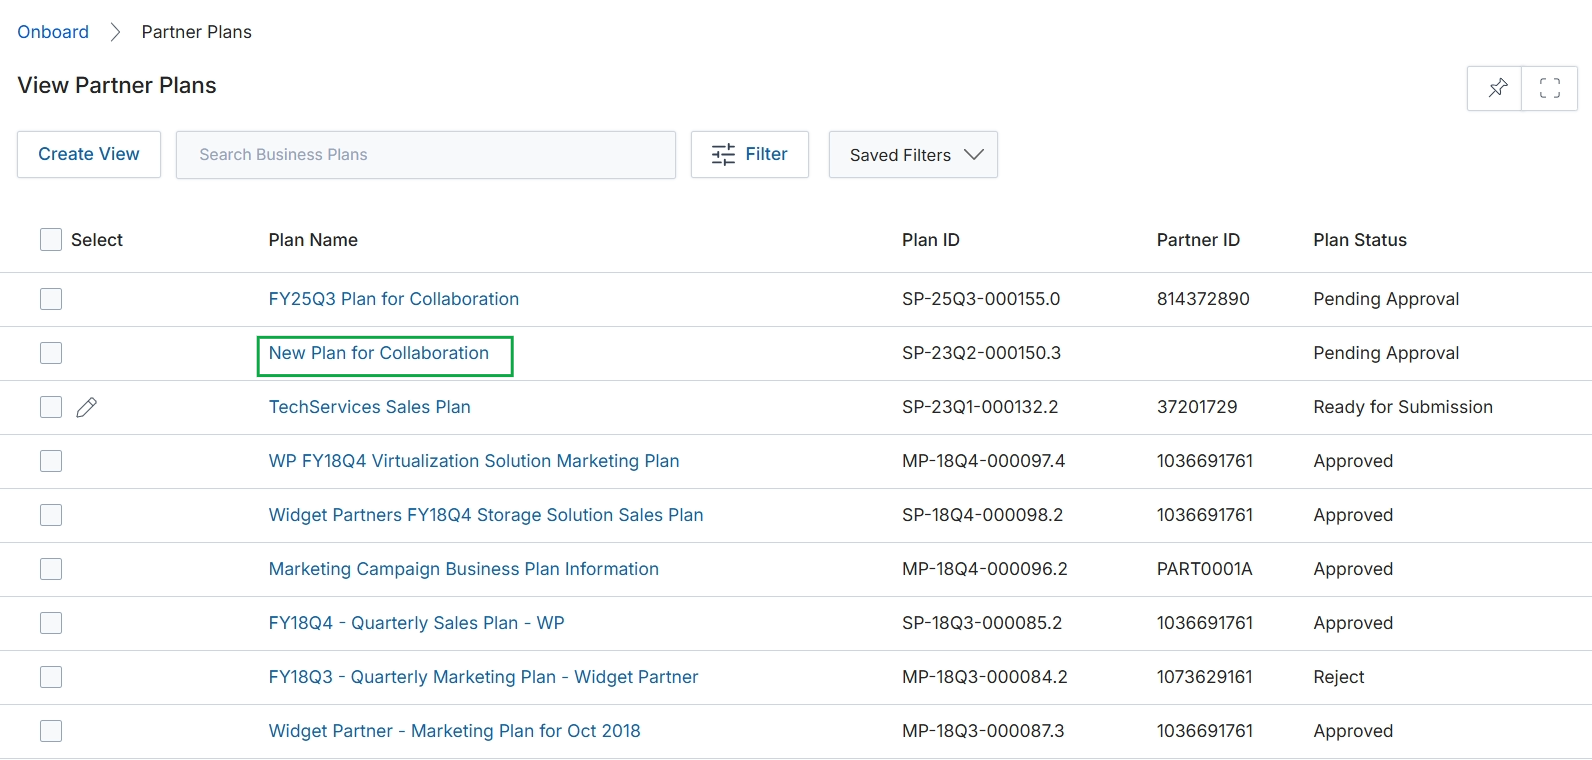Open the Saved Filters dropdown
Viewport: 1592px width, 760px height.
[913, 155]
